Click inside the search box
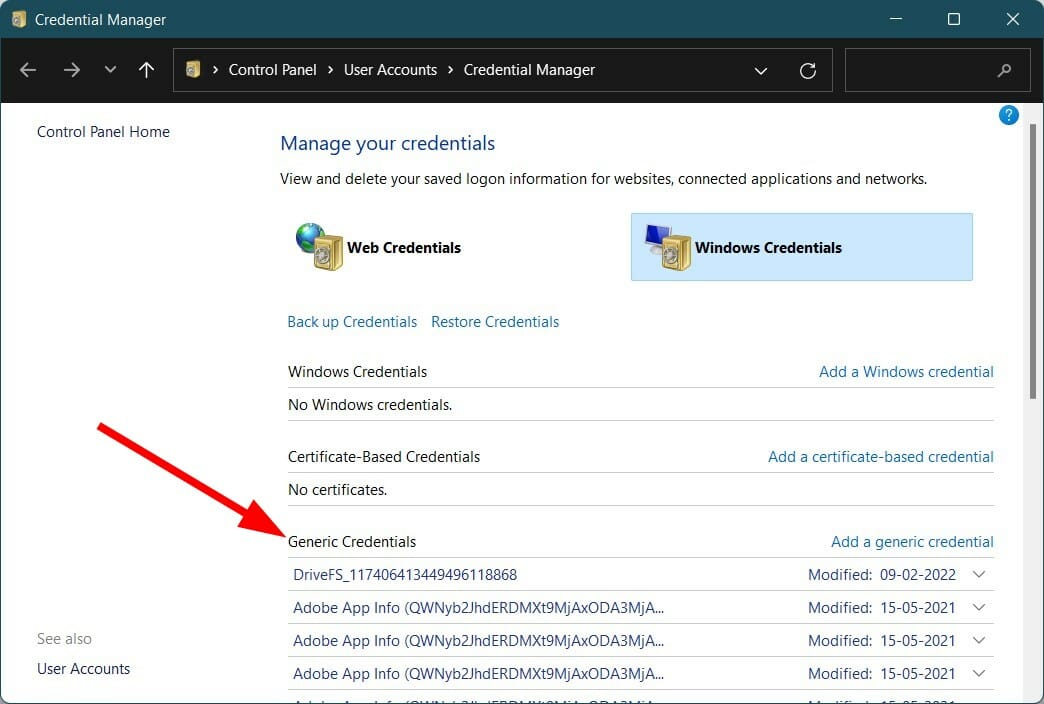Image resolution: width=1044 pixels, height=704 pixels. (930, 70)
